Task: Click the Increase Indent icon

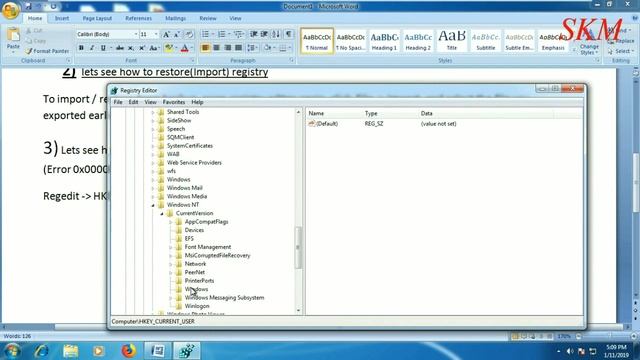Action: [x=264, y=34]
